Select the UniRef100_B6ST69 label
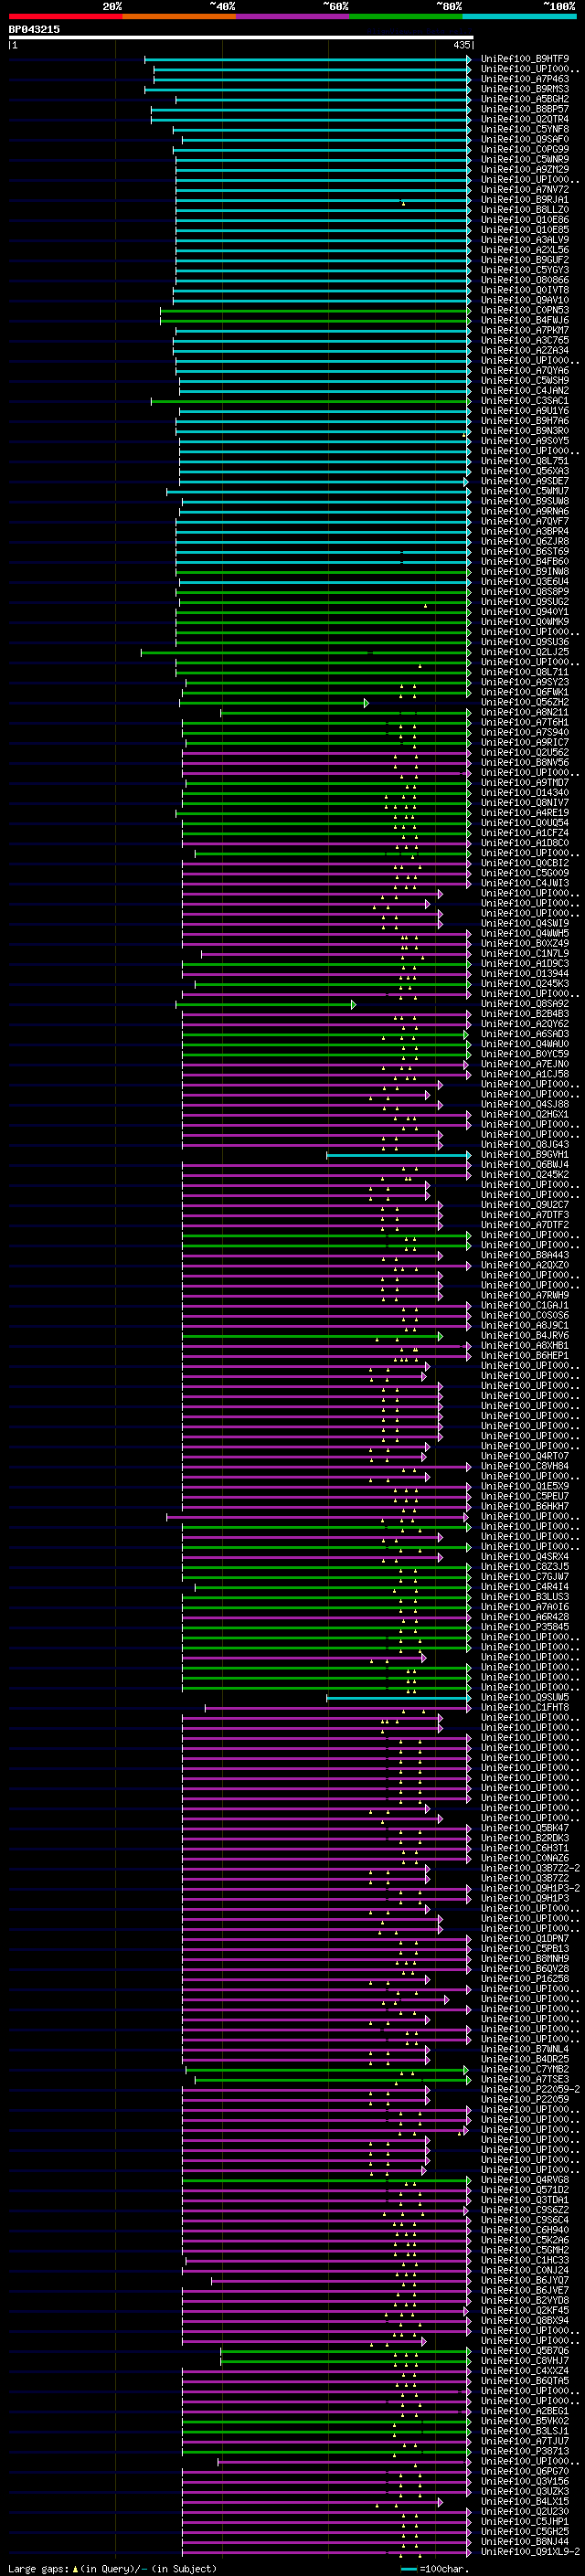This screenshot has width=585, height=2576. (525, 552)
